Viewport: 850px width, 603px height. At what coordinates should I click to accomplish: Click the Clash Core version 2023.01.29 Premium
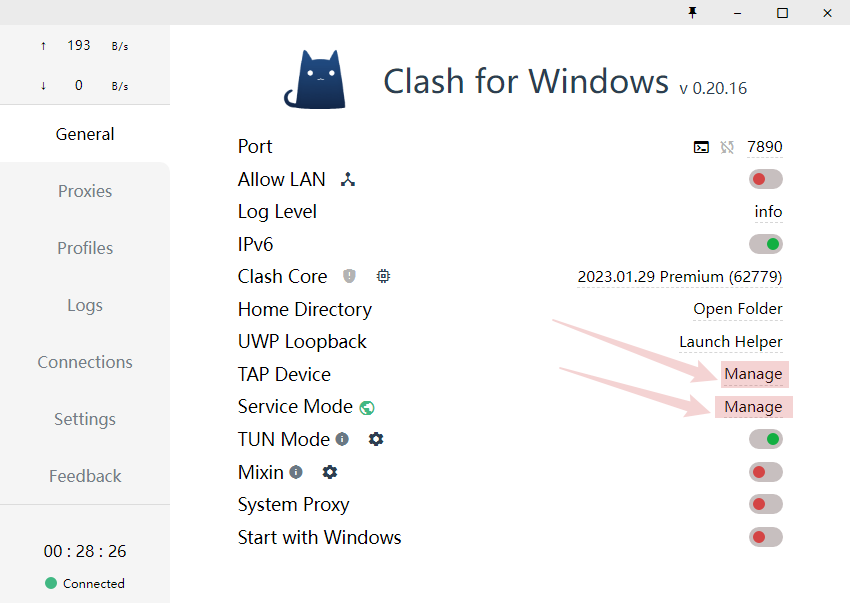(x=680, y=277)
